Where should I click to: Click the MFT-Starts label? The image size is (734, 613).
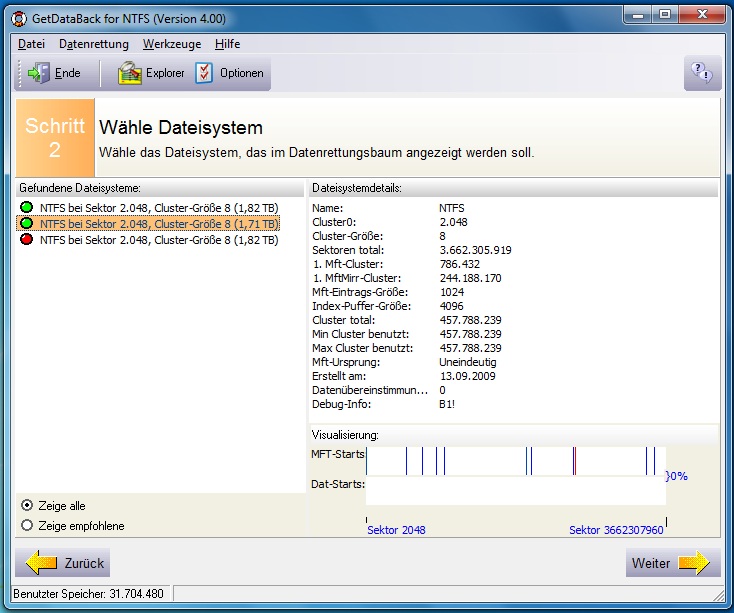tap(338, 454)
